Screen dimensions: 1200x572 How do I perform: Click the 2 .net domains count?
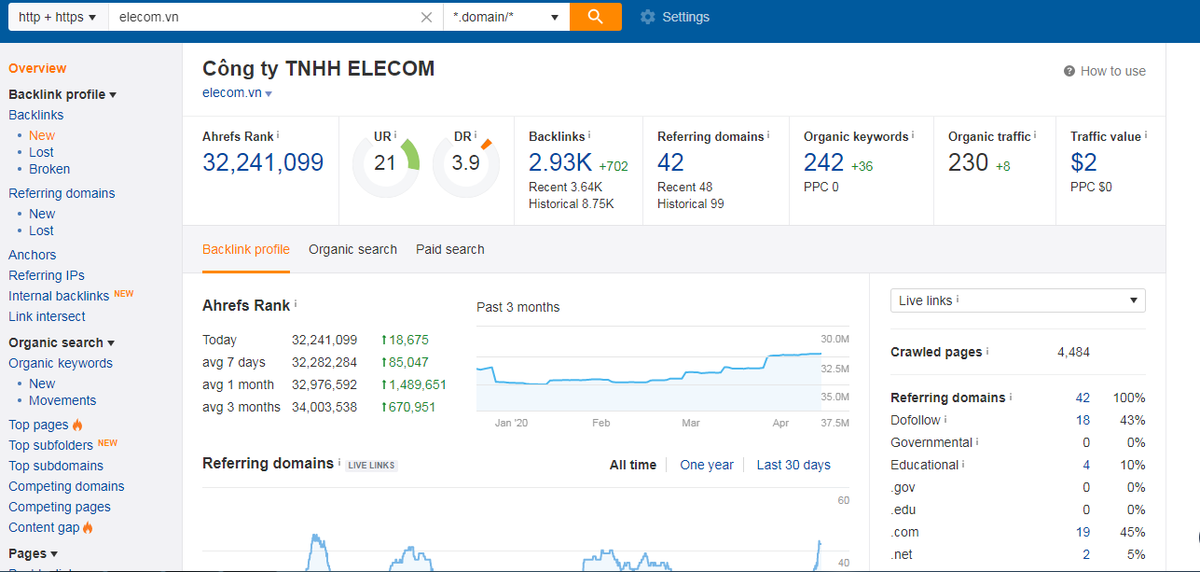[1087, 554]
